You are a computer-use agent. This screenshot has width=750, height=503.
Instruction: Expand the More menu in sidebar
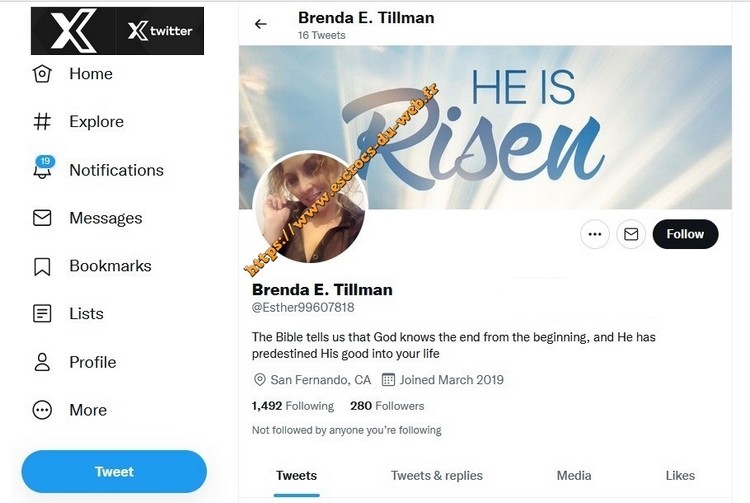[42, 410]
